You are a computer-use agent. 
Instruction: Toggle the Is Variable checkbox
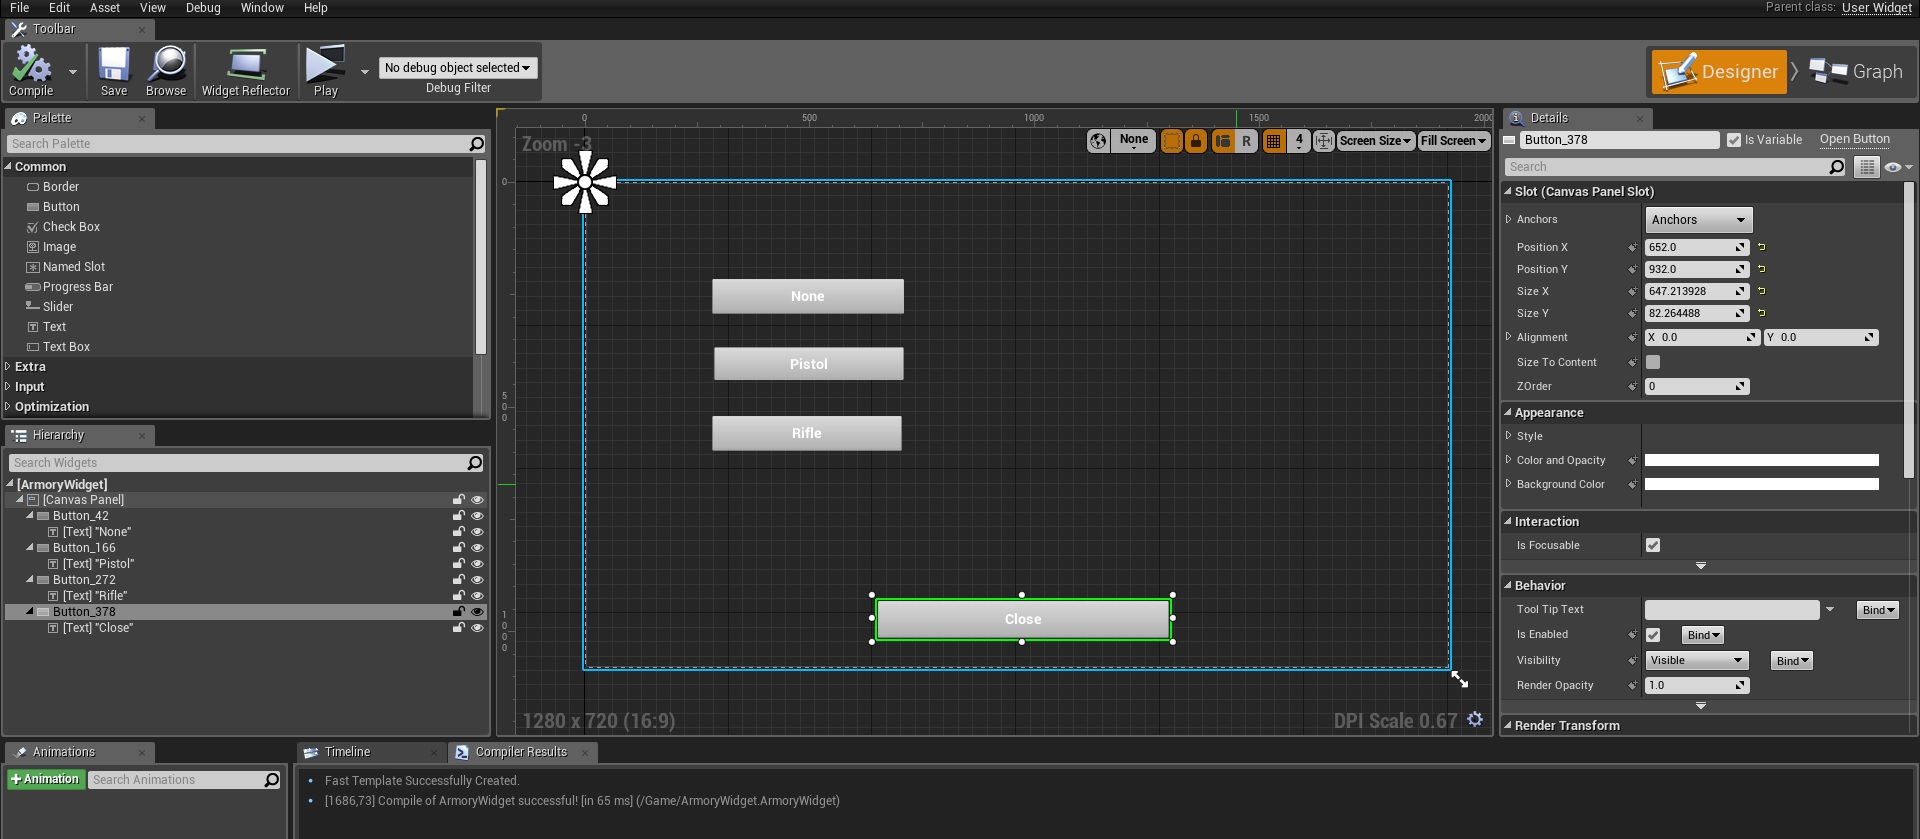point(1734,140)
